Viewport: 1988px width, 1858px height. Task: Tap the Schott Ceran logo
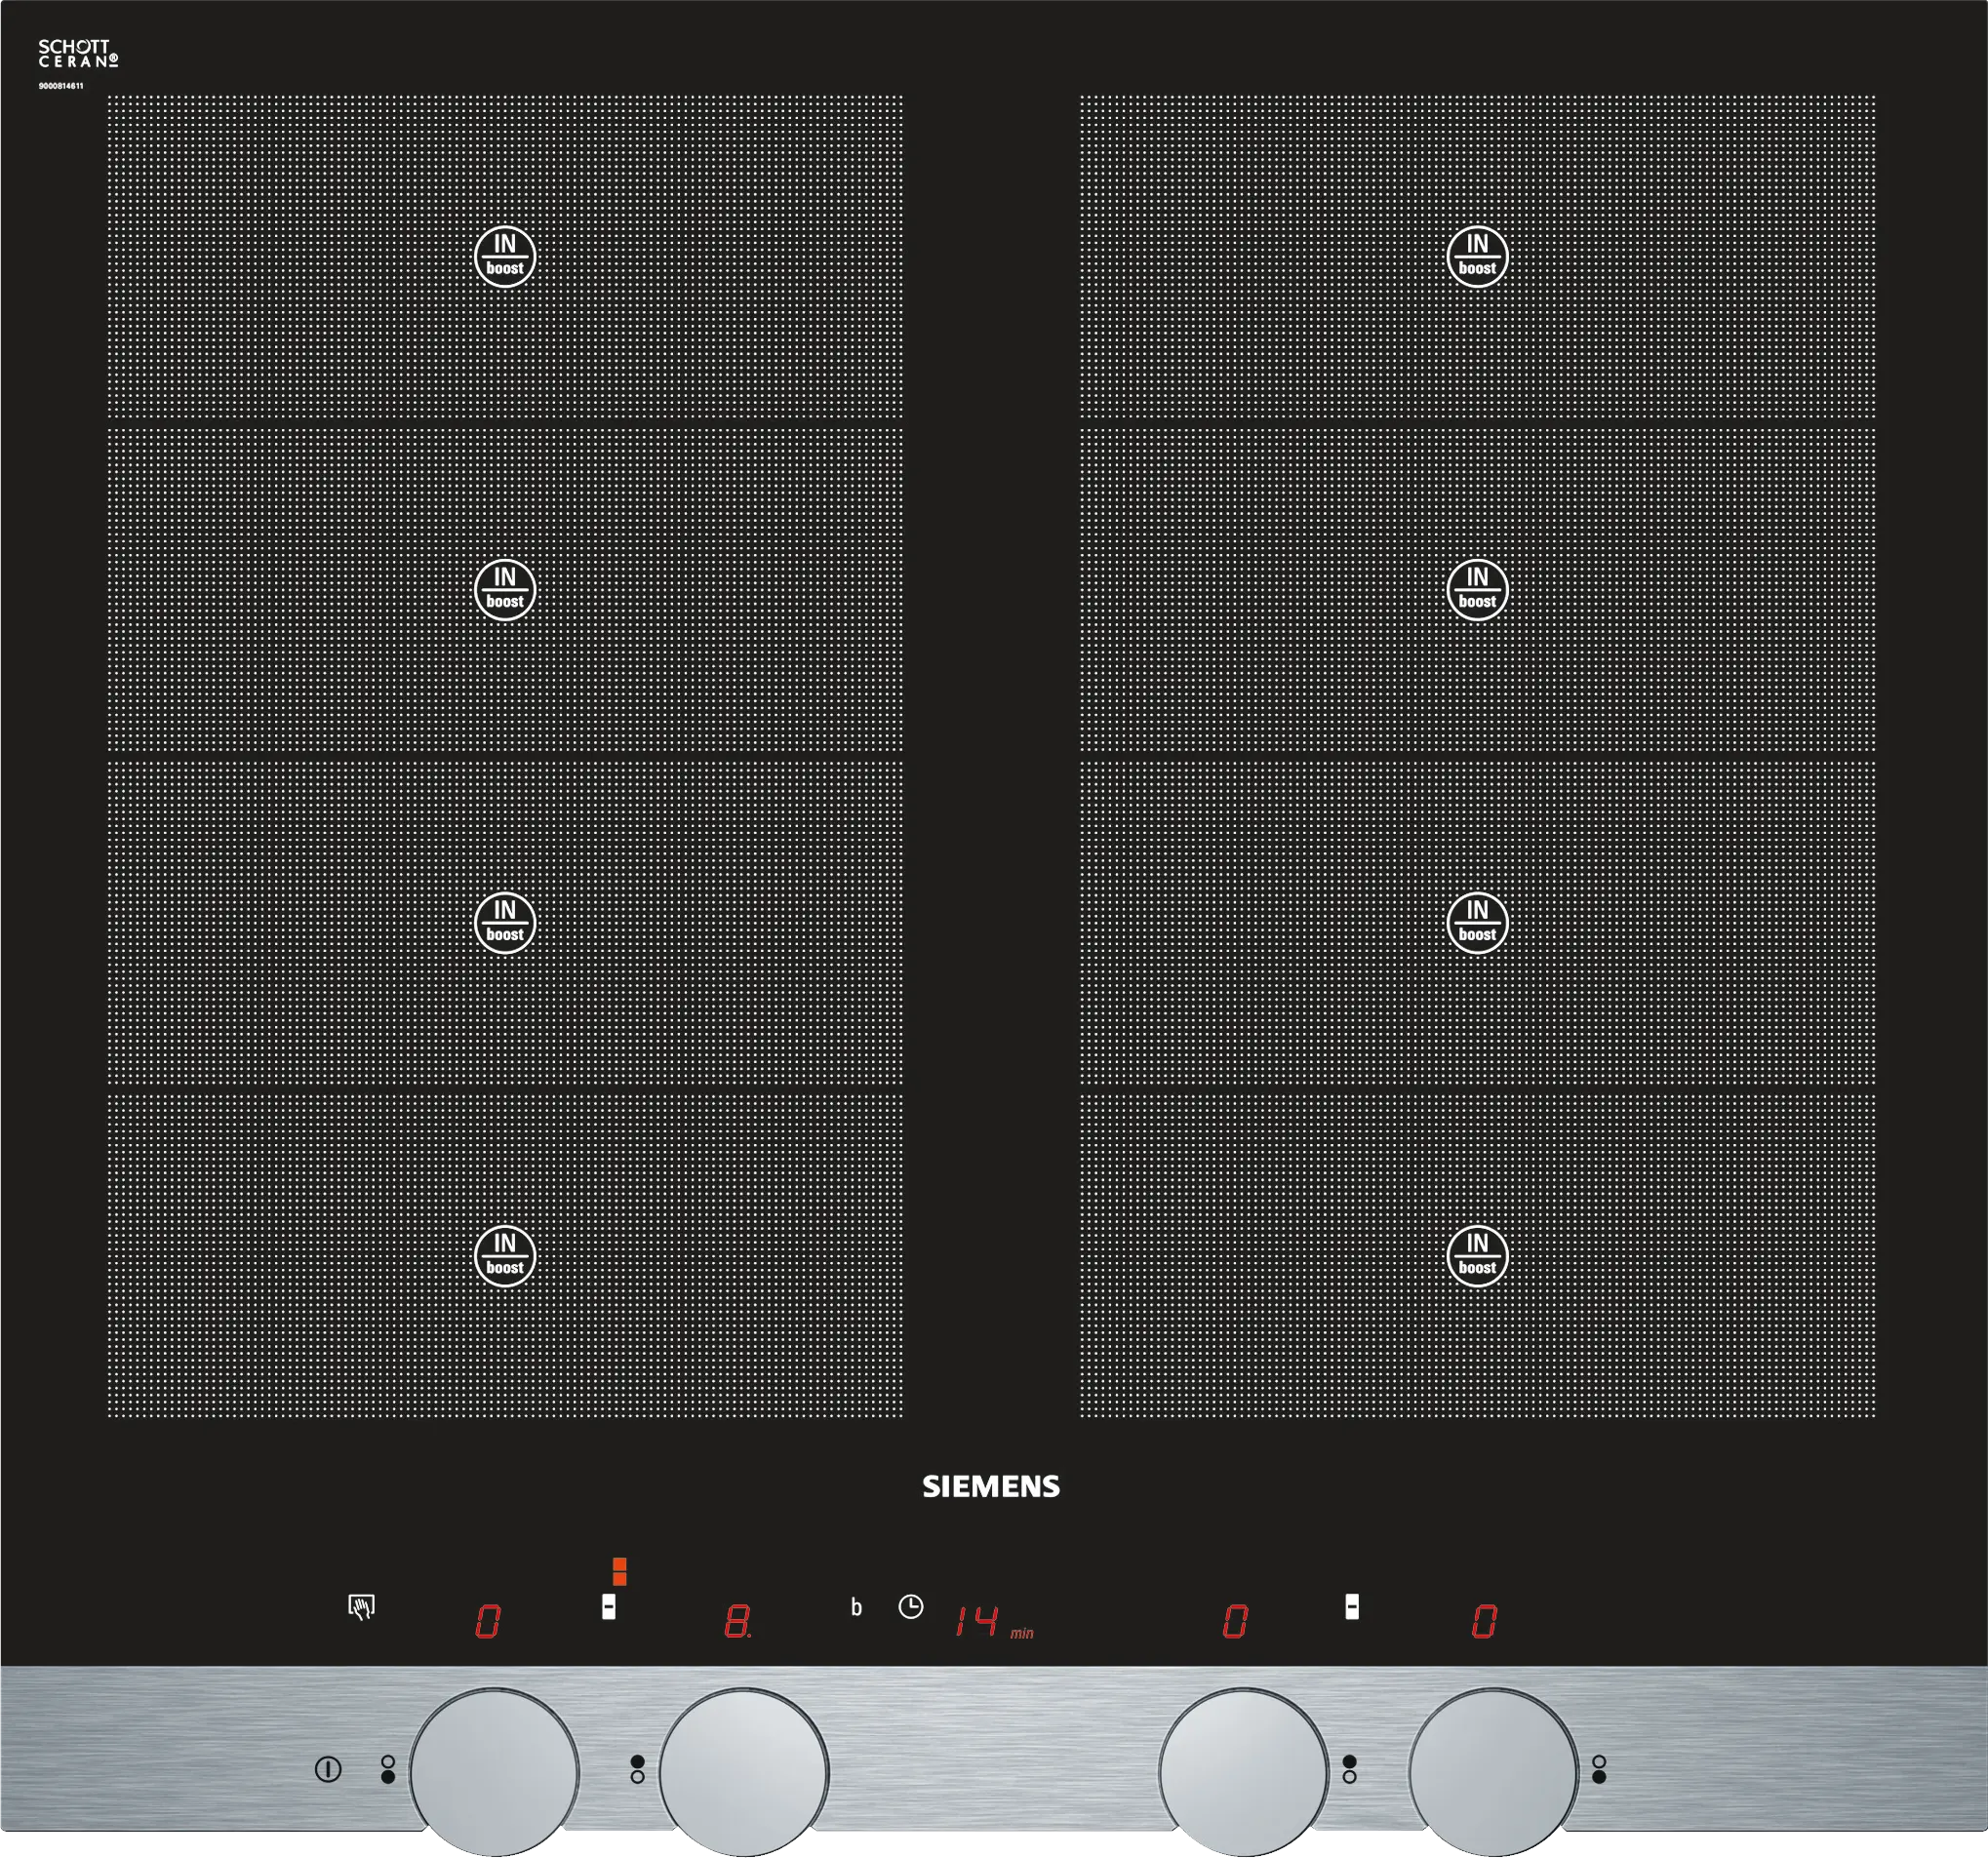[x=78, y=54]
